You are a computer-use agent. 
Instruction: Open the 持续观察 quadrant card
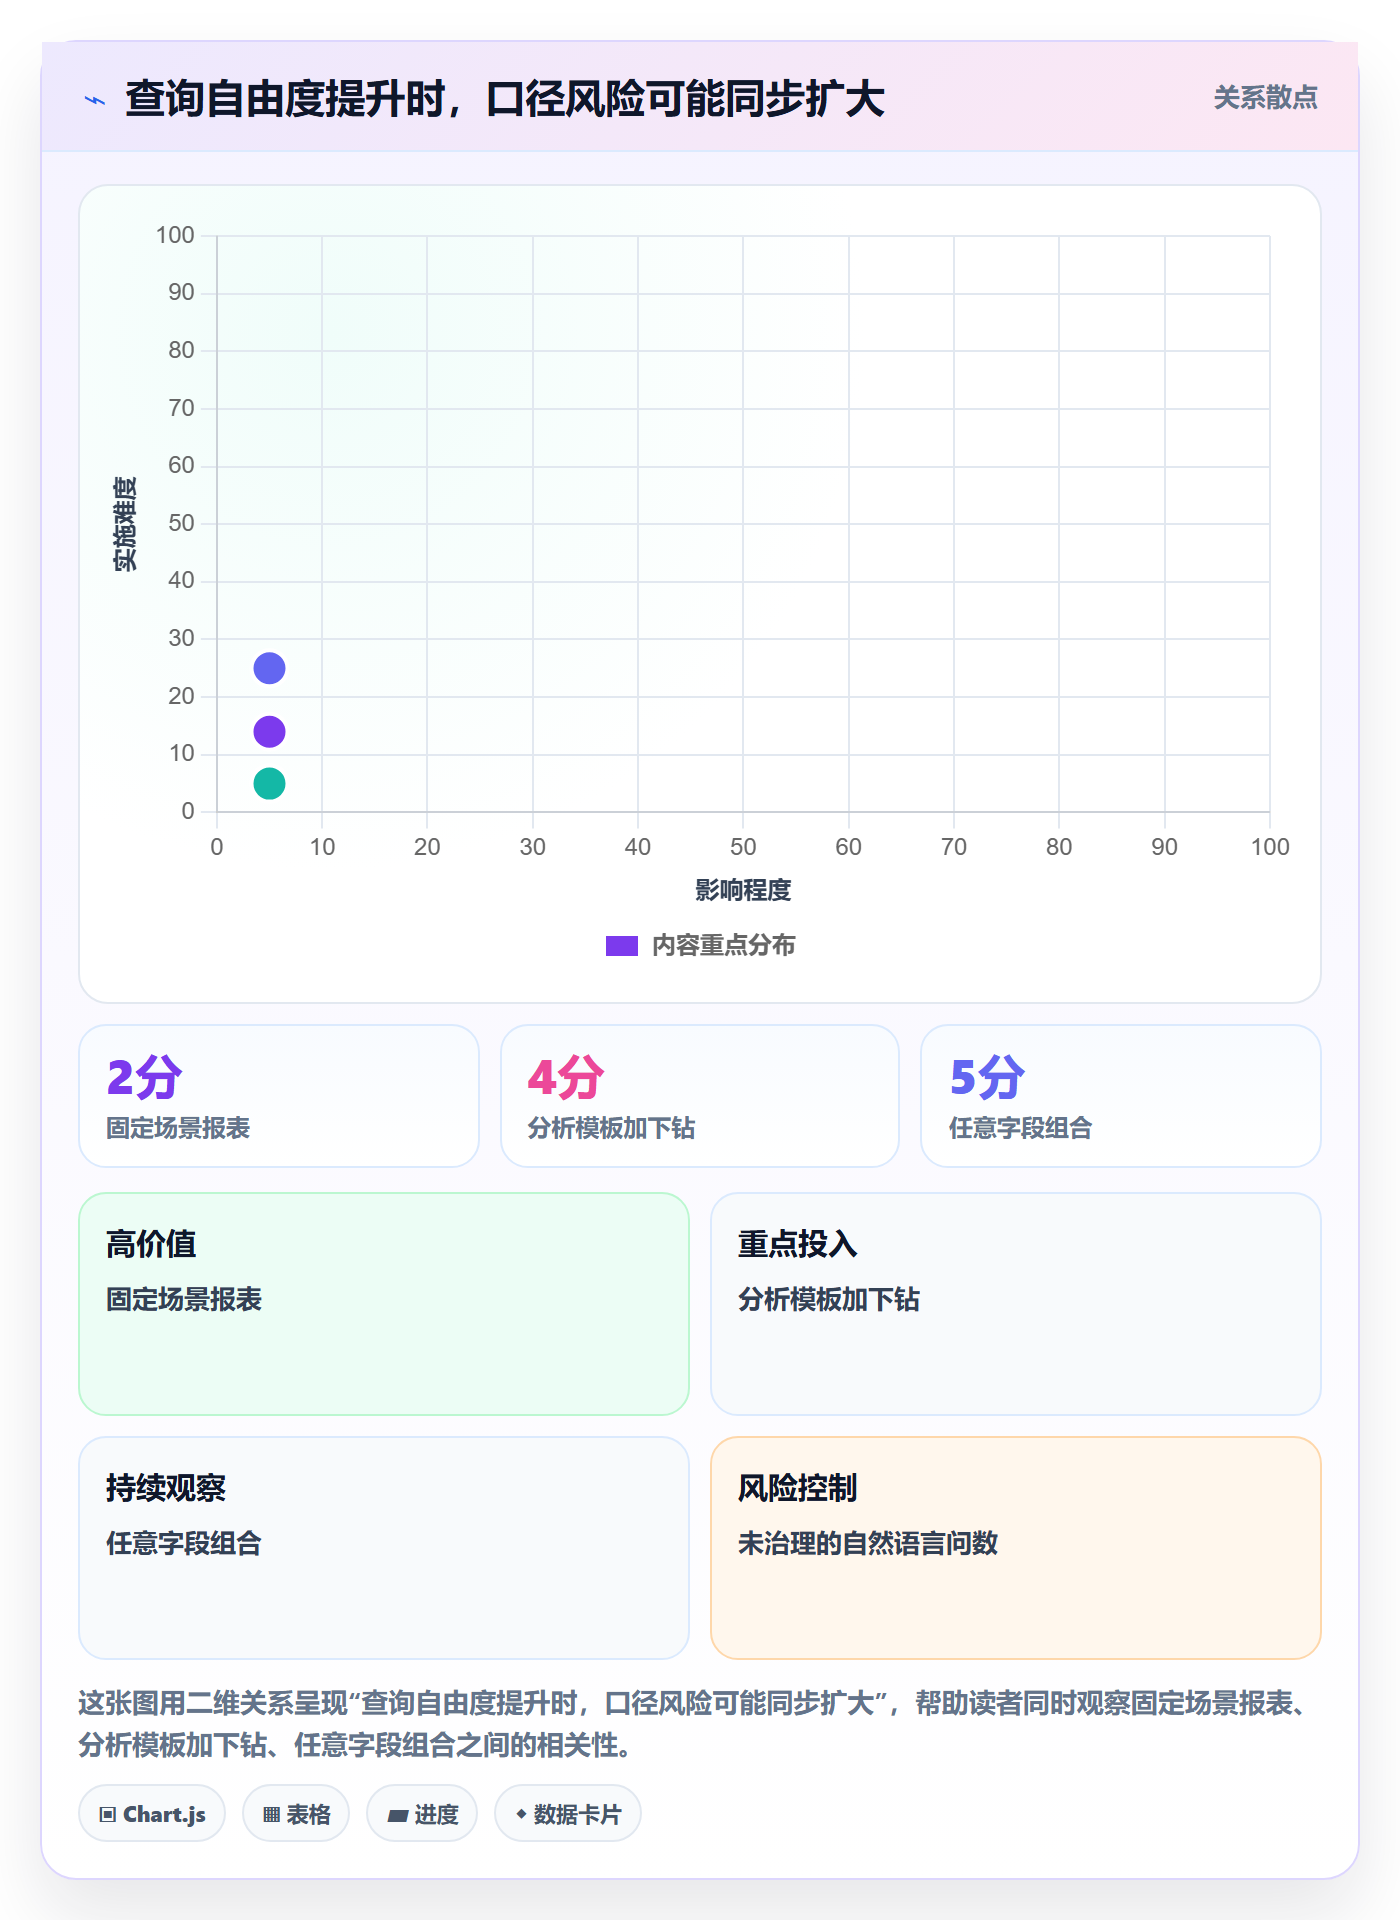[x=384, y=1548]
